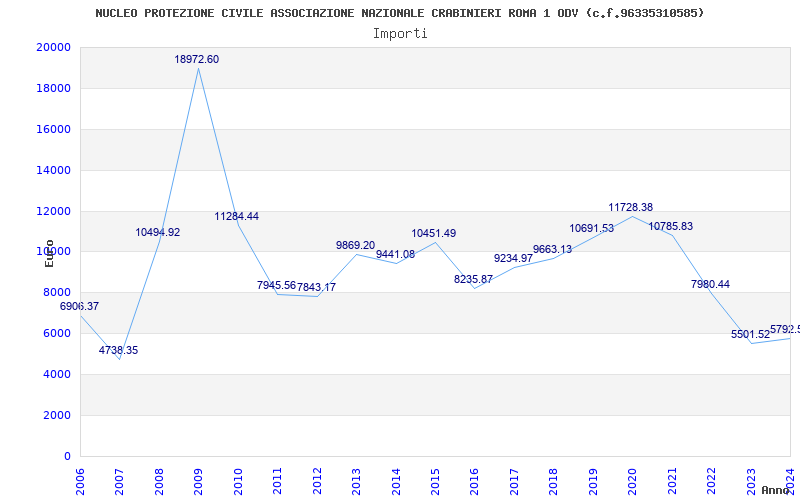Click the Anno x-axis title

pyautogui.click(x=776, y=490)
